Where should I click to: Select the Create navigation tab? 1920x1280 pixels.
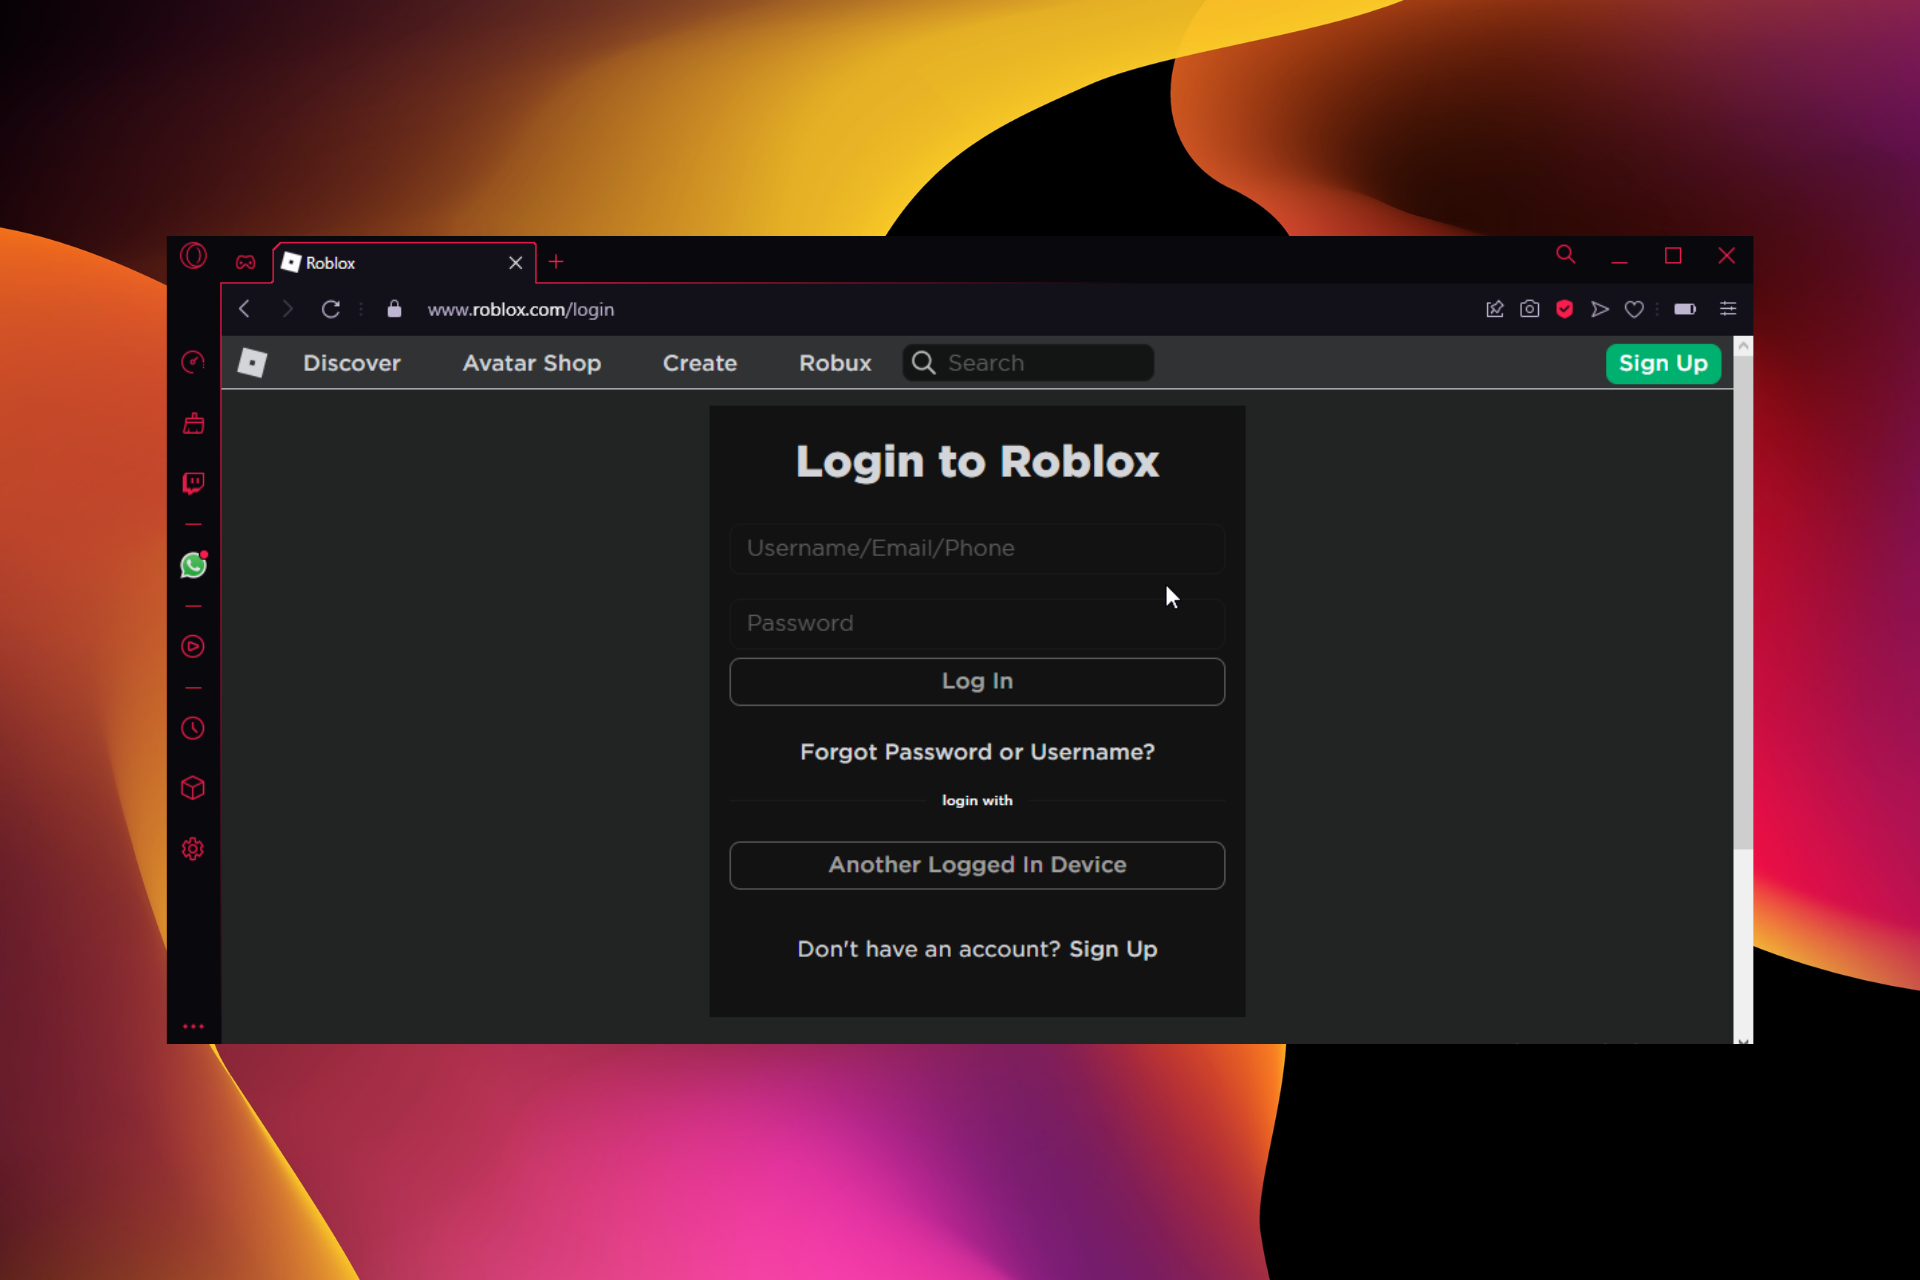[x=700, y=363]
